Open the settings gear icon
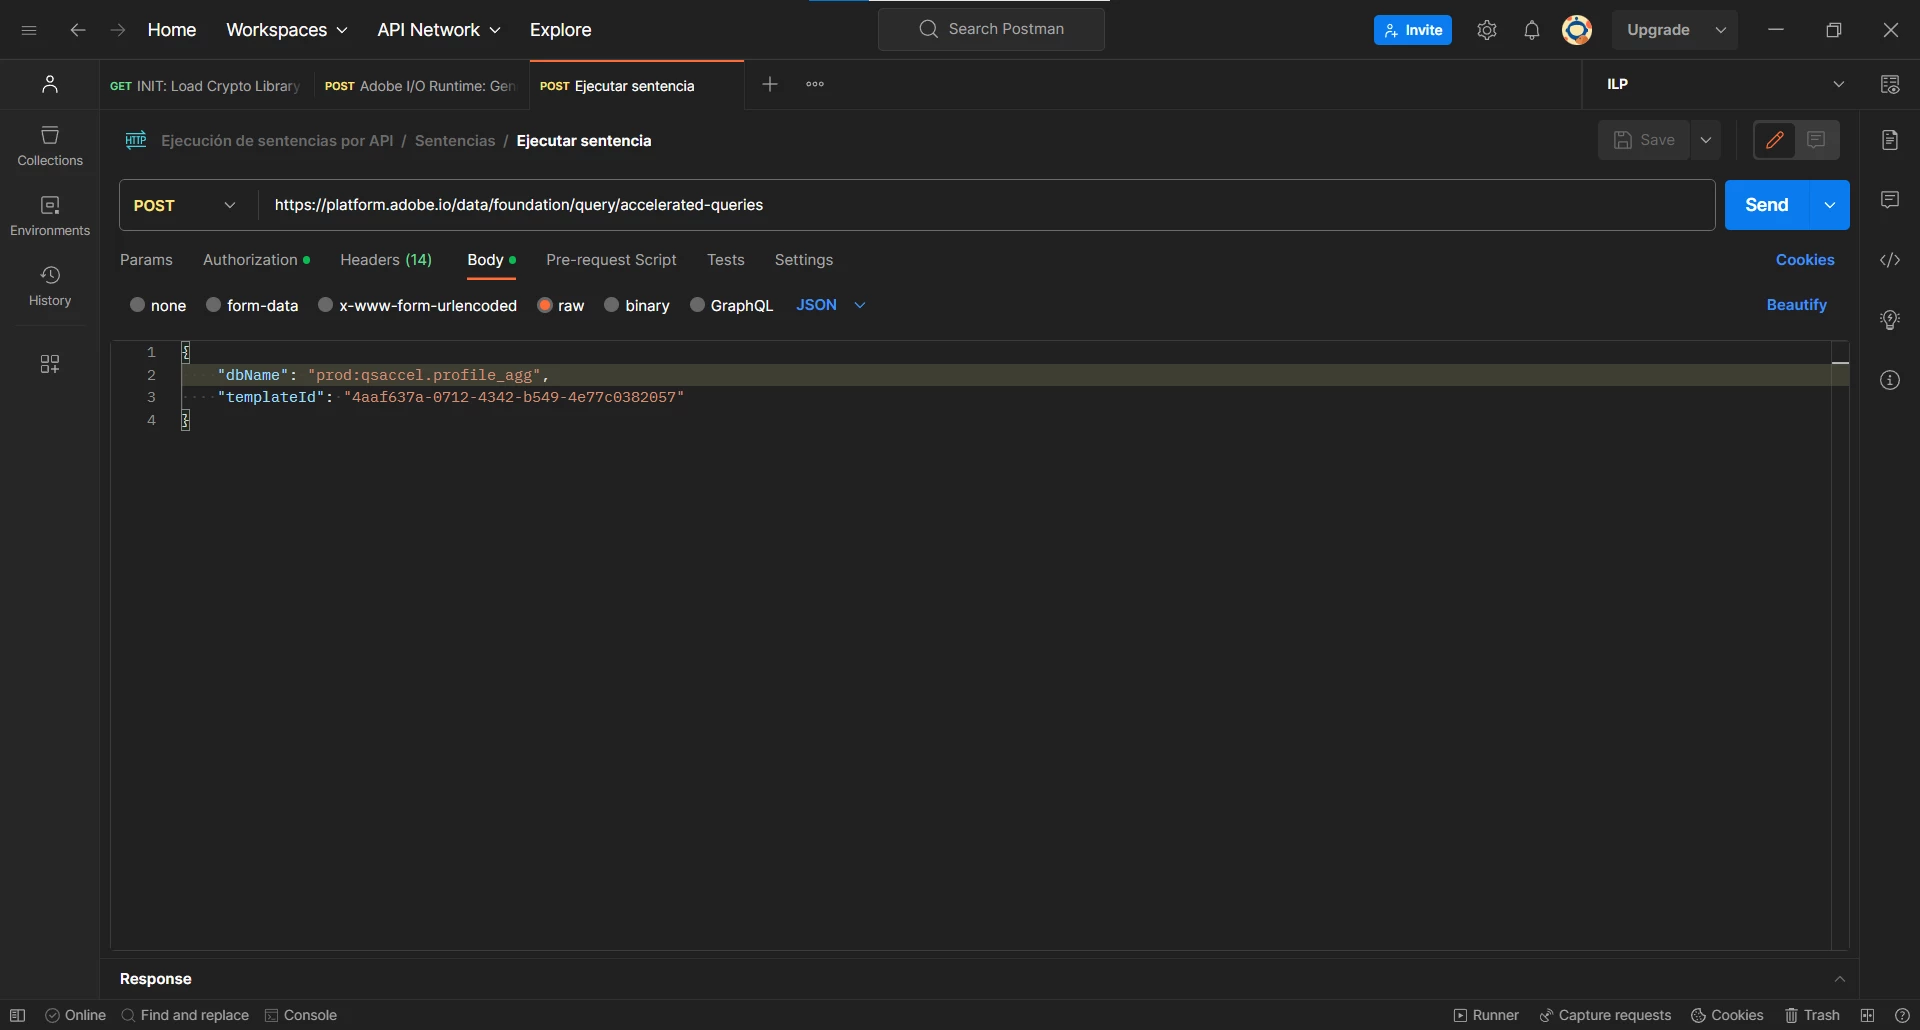Image resolution: width=1920 pixels, height=1030 pixels. click(1487, 30)
